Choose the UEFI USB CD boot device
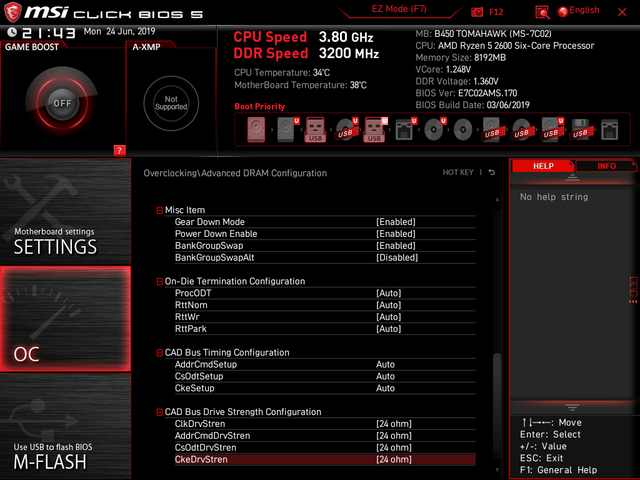The image size is (640, 480). [346, 130]
